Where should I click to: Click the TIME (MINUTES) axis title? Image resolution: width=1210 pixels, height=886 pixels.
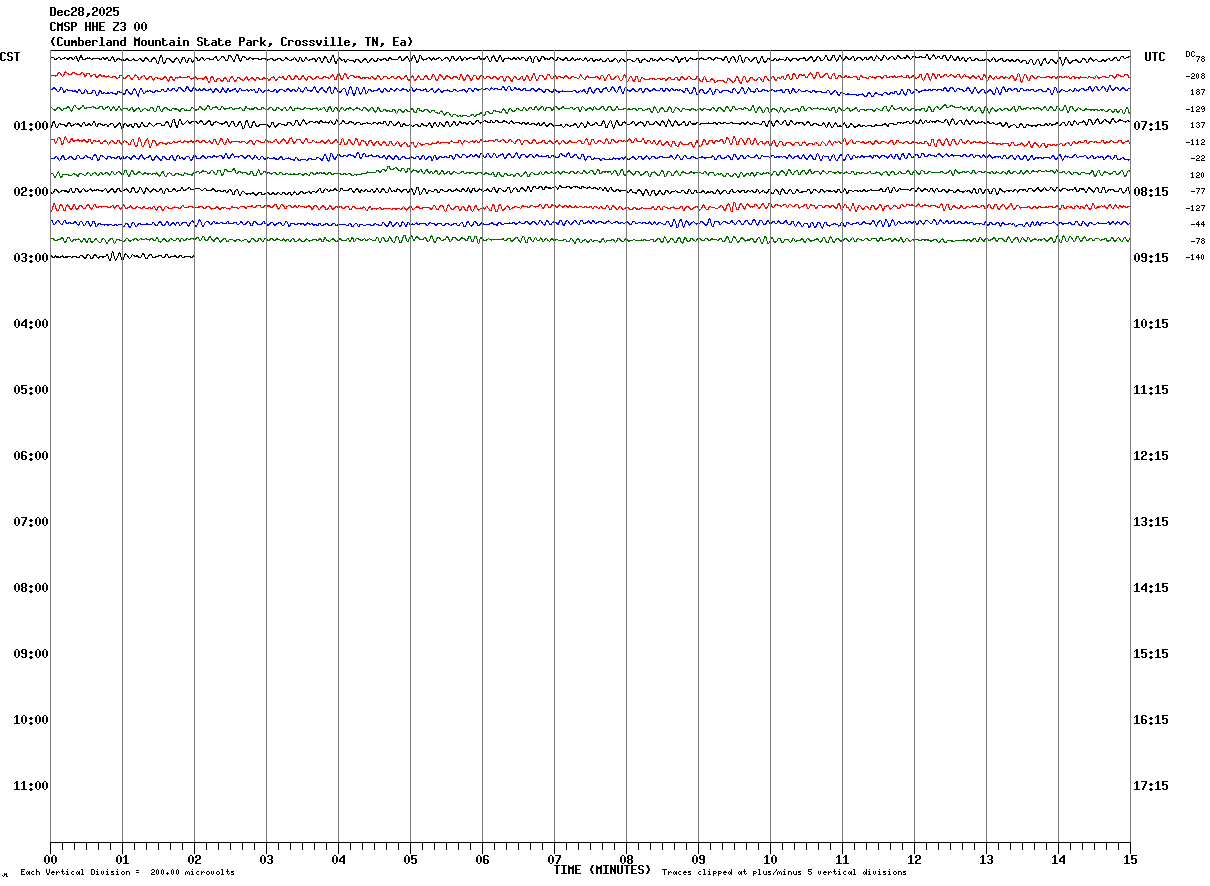coord(602,870)
